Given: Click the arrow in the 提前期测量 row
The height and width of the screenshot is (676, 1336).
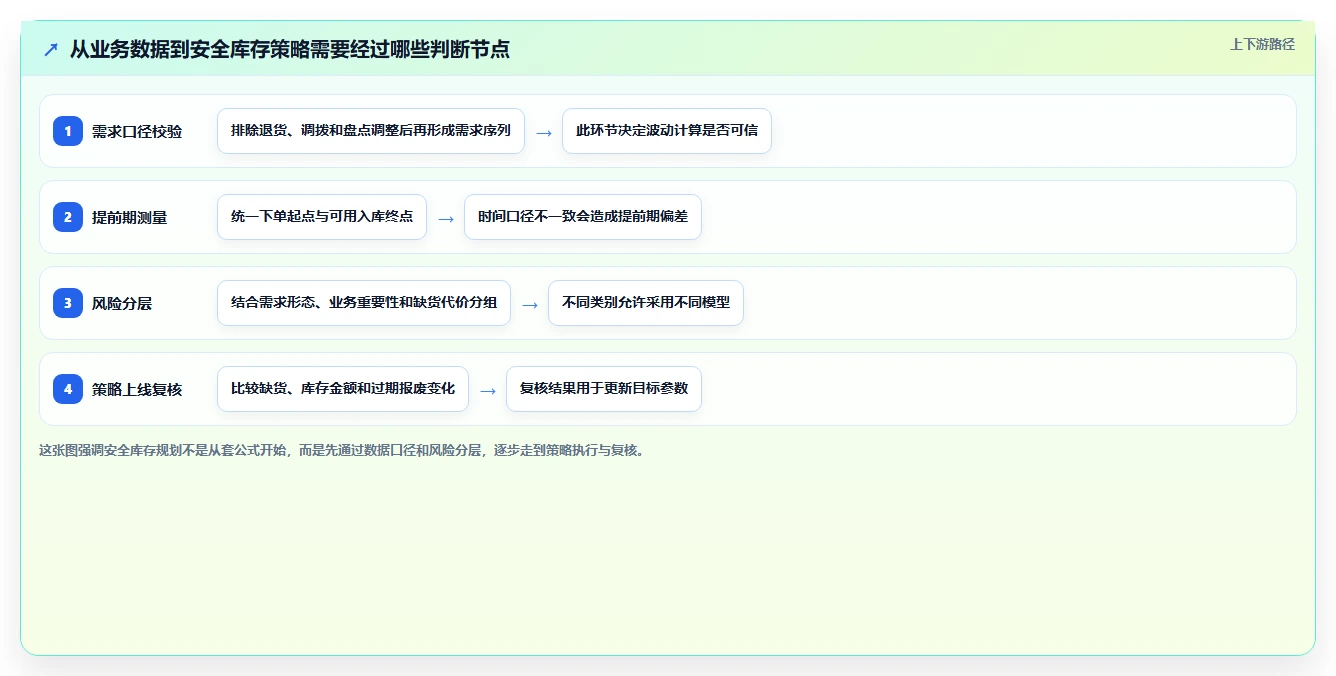Looking at the screenshot, I should click(446, 218).
